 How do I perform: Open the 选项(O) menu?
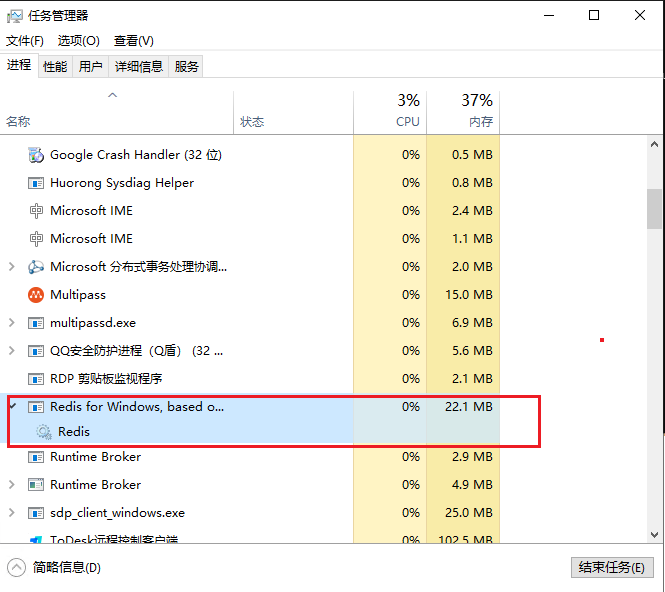pos(79,41)
